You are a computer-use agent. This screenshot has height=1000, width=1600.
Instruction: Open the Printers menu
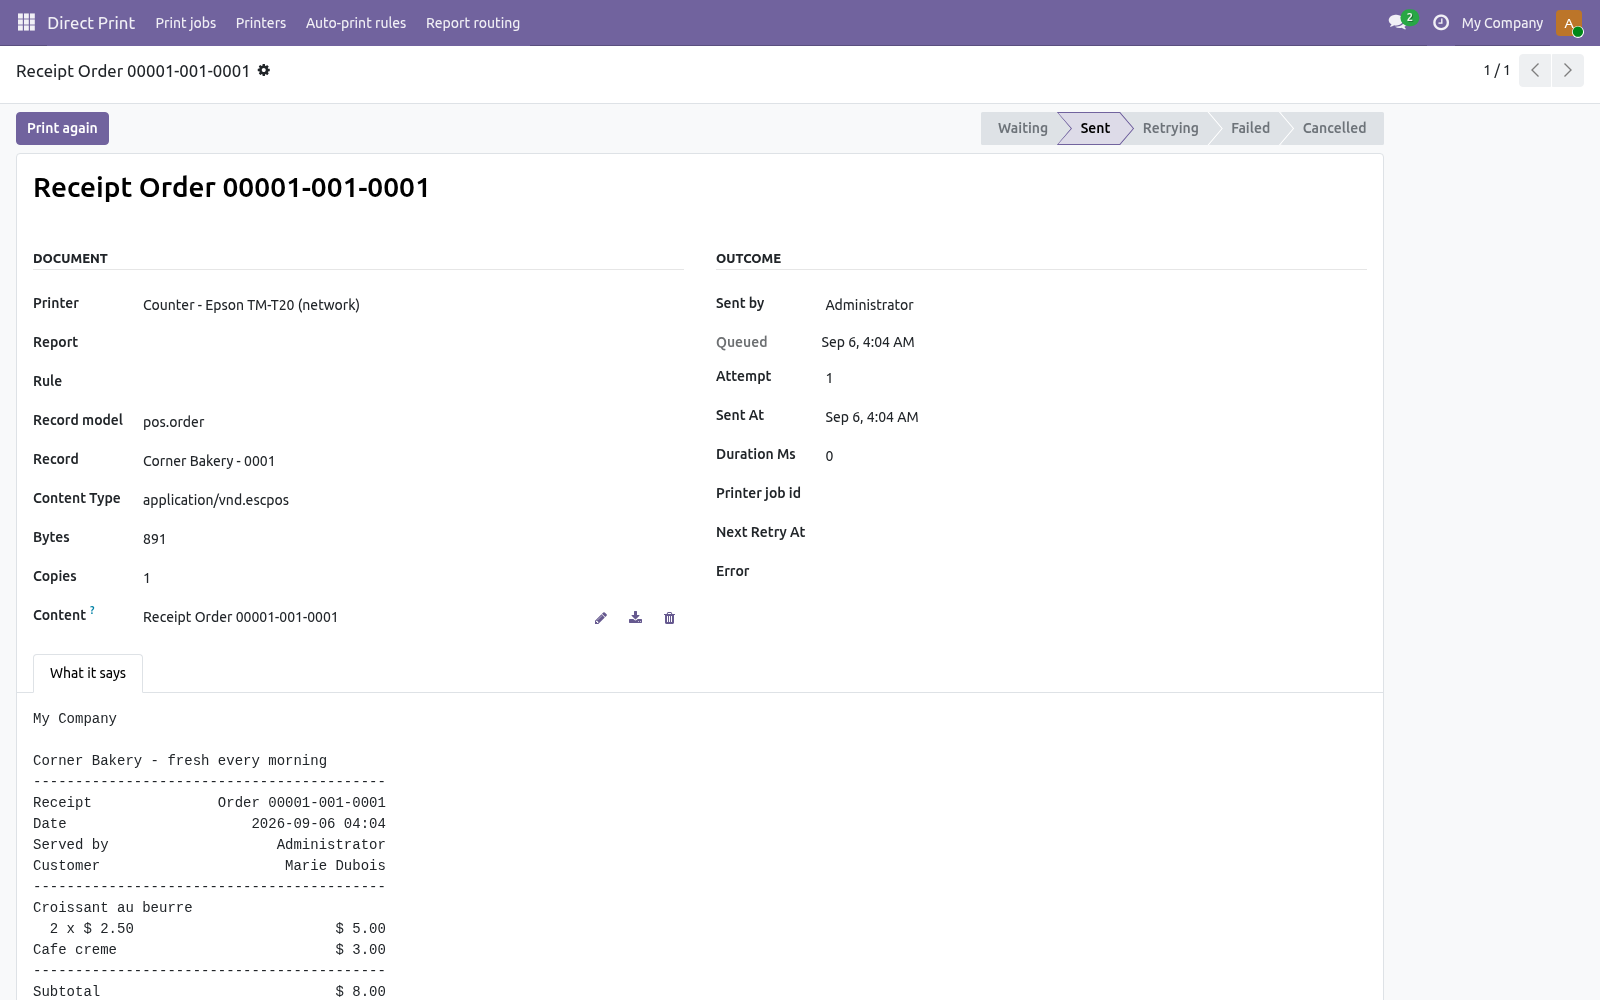pos(261,23)
